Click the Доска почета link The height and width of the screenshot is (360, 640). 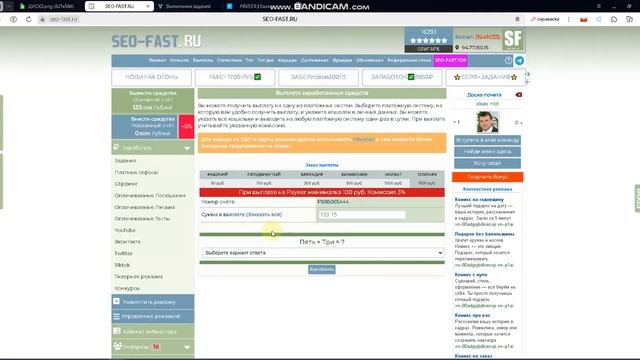point(484,95)
